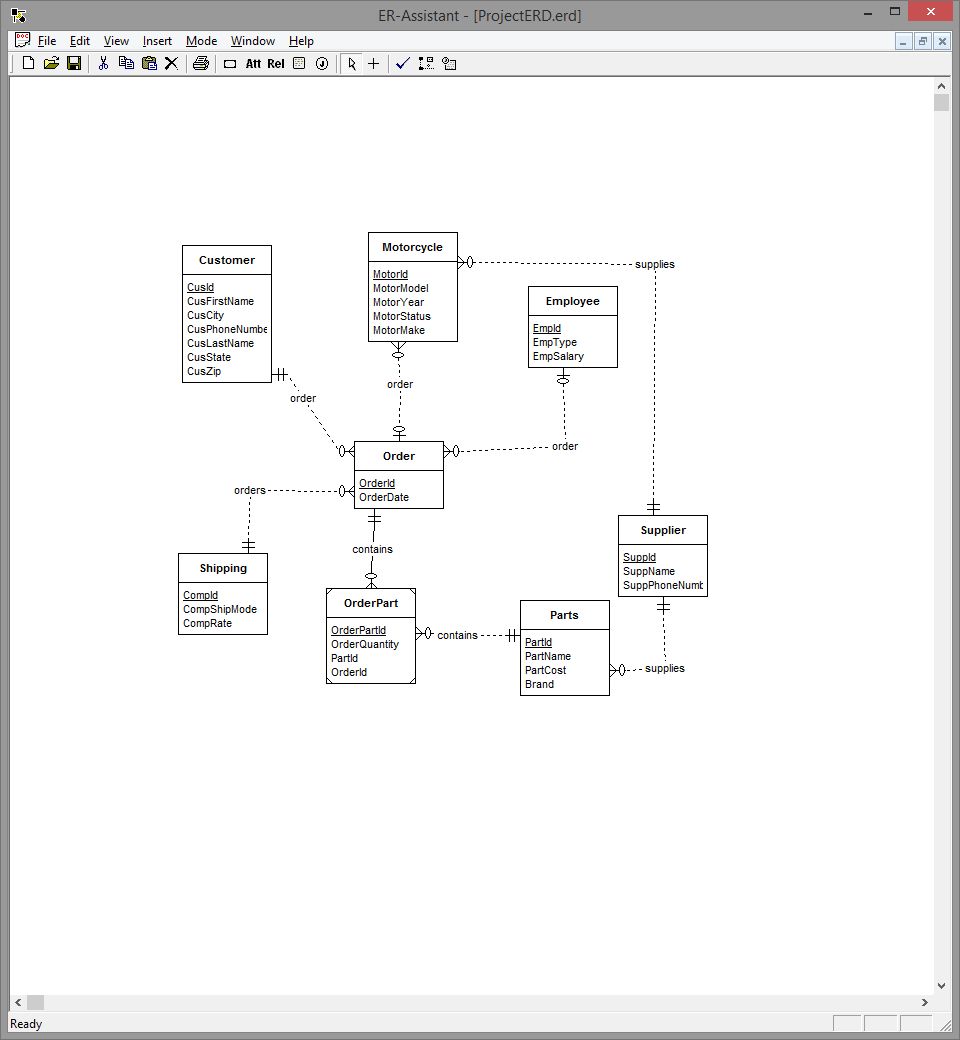The width and height of the screenshot is (960, 1040).
Task: Click the MotorStatus attribute
Action: (x=401, y=316)
